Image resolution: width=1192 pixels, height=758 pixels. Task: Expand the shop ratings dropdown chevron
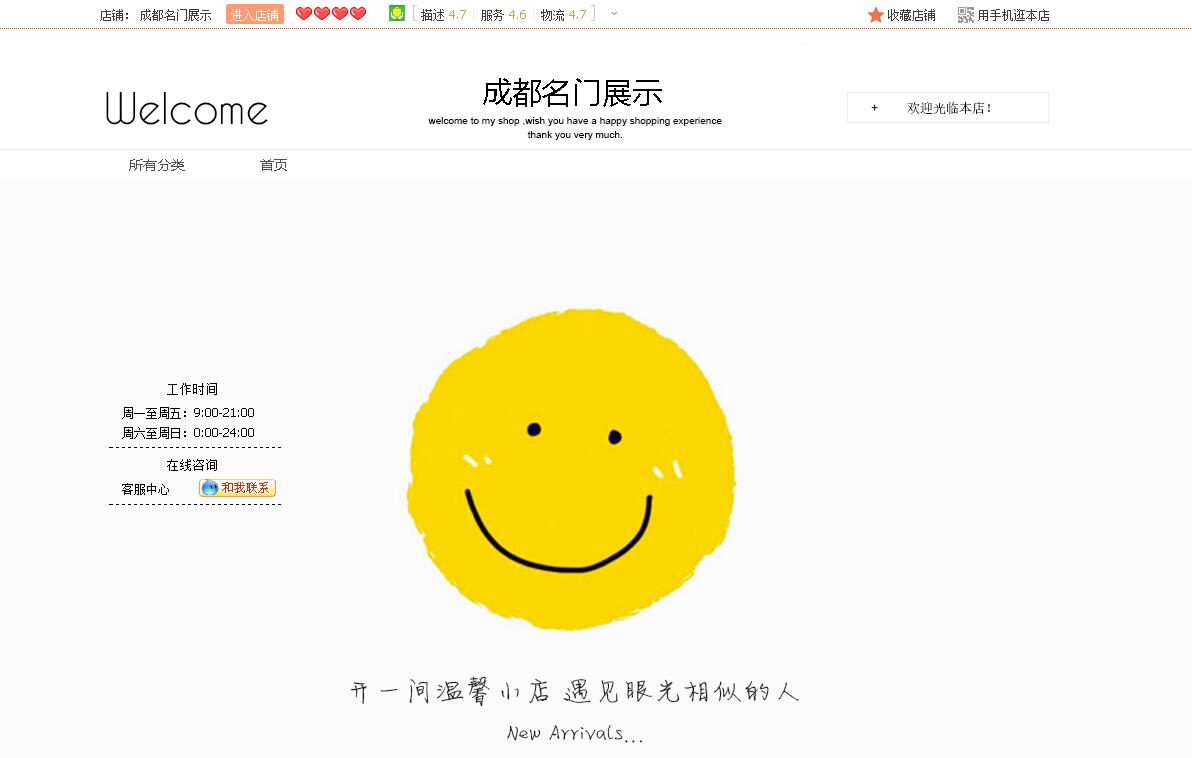[613, 15]
